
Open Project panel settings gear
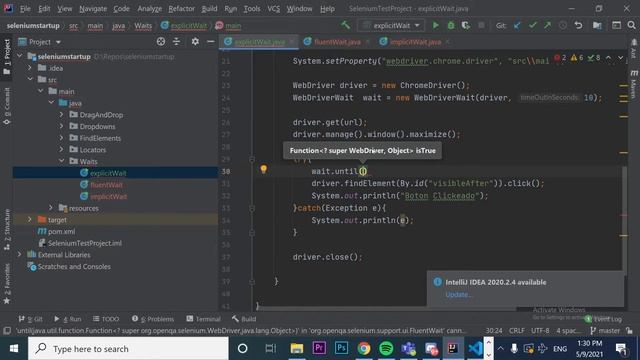pos(195,42)
